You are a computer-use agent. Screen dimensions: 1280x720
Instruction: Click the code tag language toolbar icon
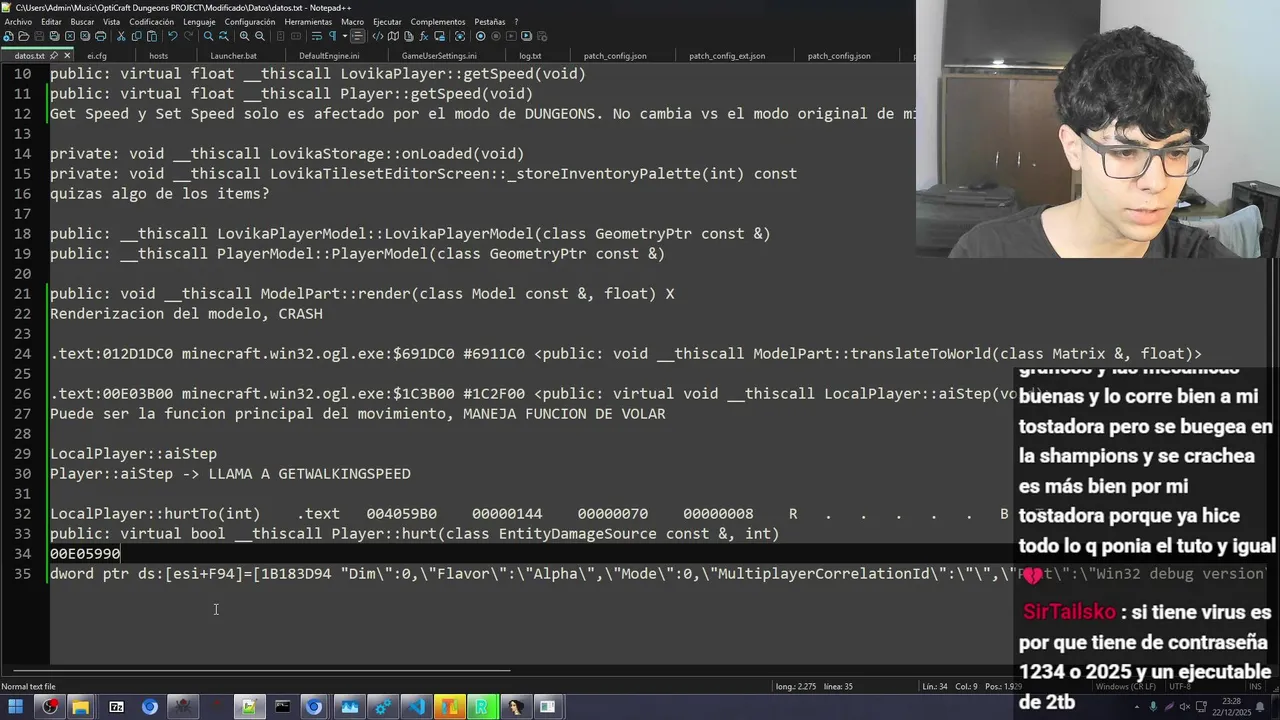[378, 36]
